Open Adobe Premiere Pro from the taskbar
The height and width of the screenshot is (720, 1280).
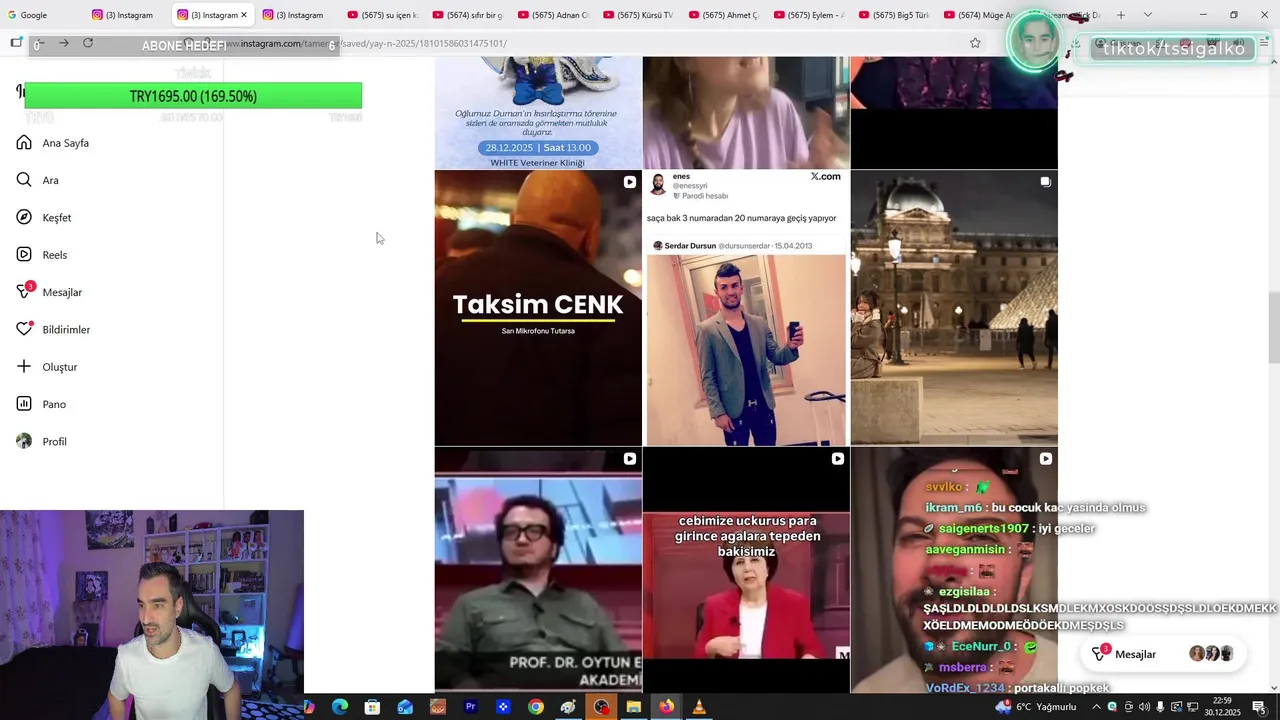coord(470,707)
